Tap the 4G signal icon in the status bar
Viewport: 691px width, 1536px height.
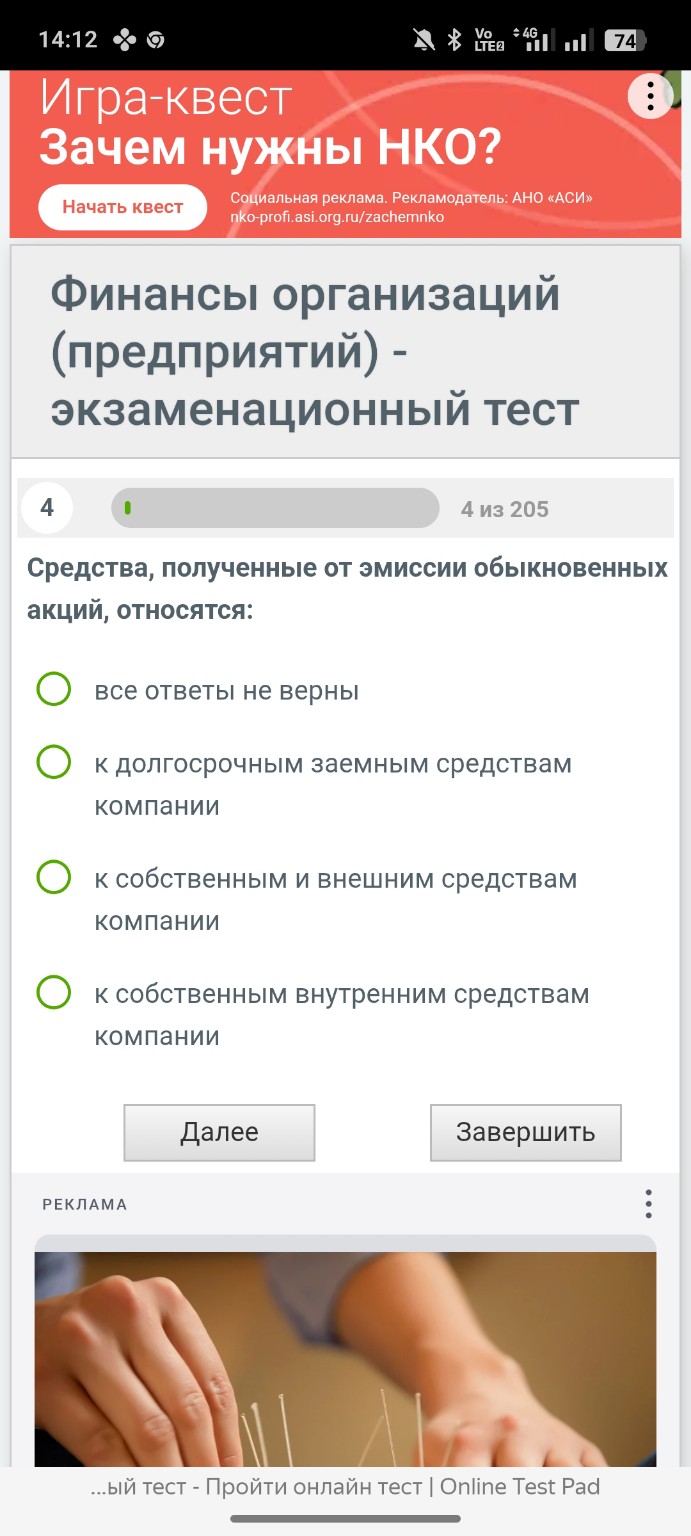(x=533, y=36)
